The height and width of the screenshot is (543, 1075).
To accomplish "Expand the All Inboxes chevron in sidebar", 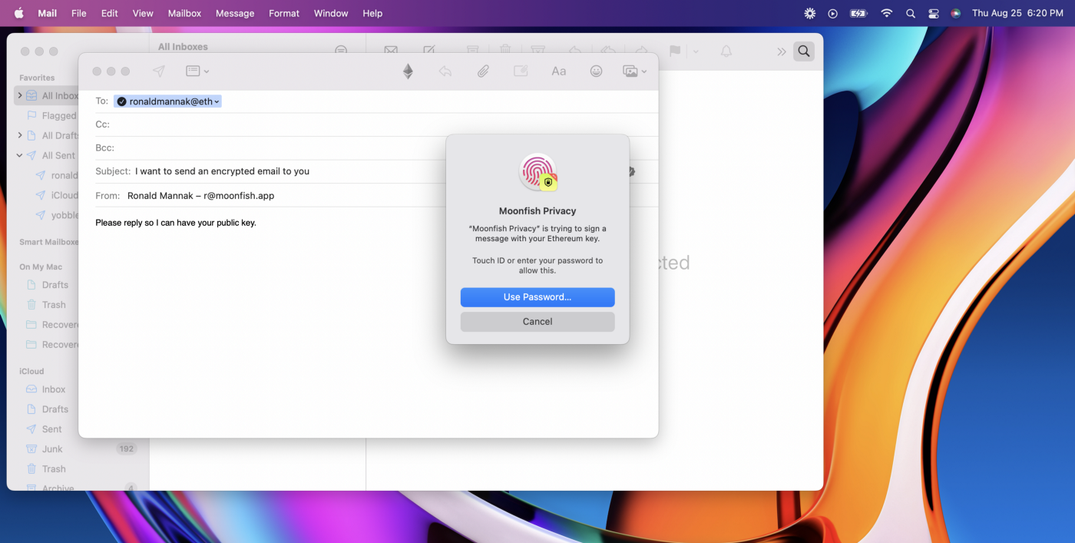I will coord(20,95).
